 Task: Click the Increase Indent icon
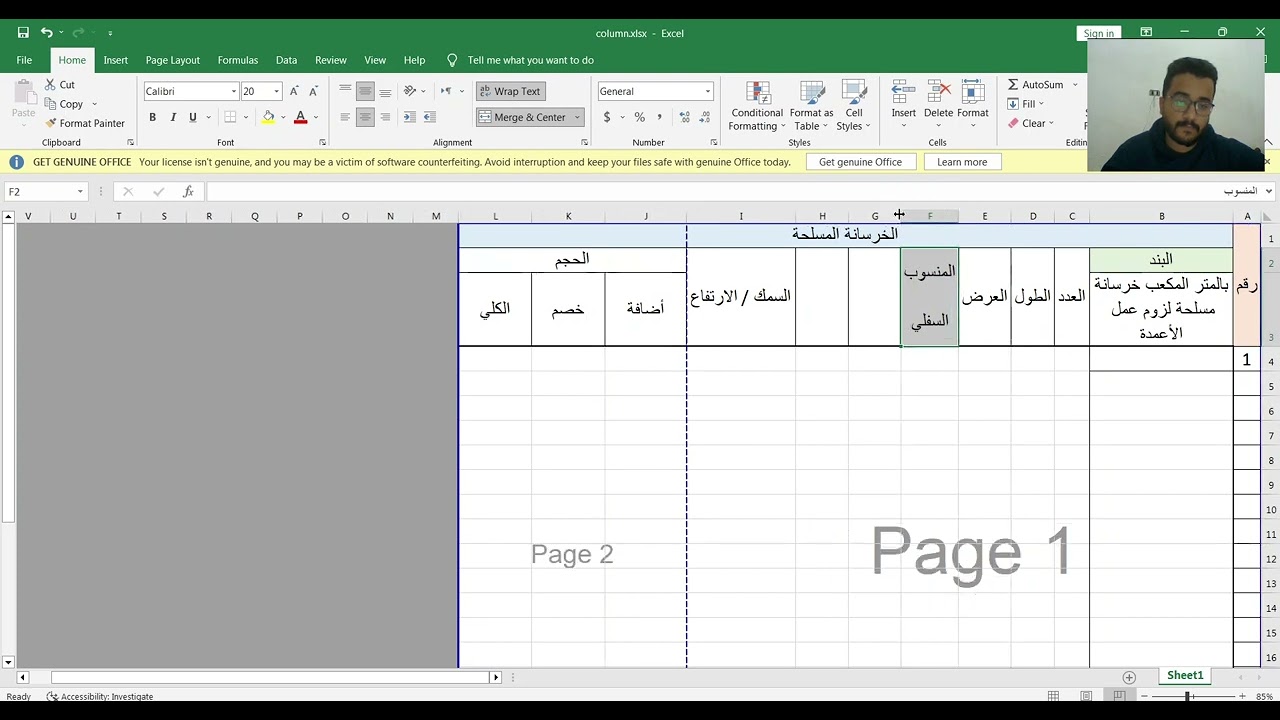[x=429, y=117]
